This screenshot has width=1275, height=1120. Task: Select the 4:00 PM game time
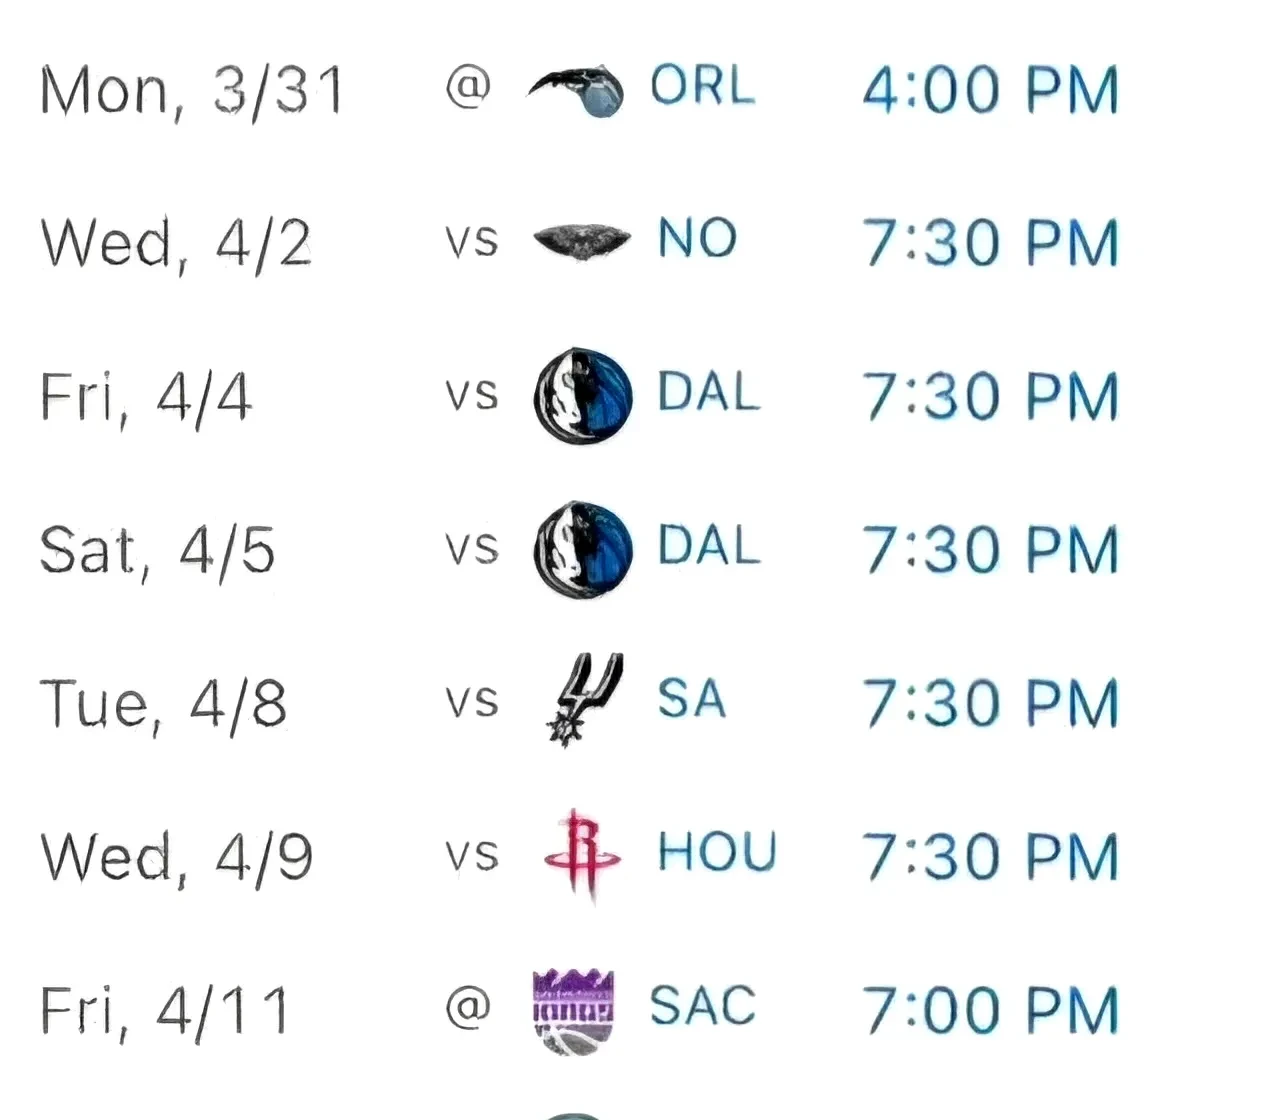pos(990,90)
